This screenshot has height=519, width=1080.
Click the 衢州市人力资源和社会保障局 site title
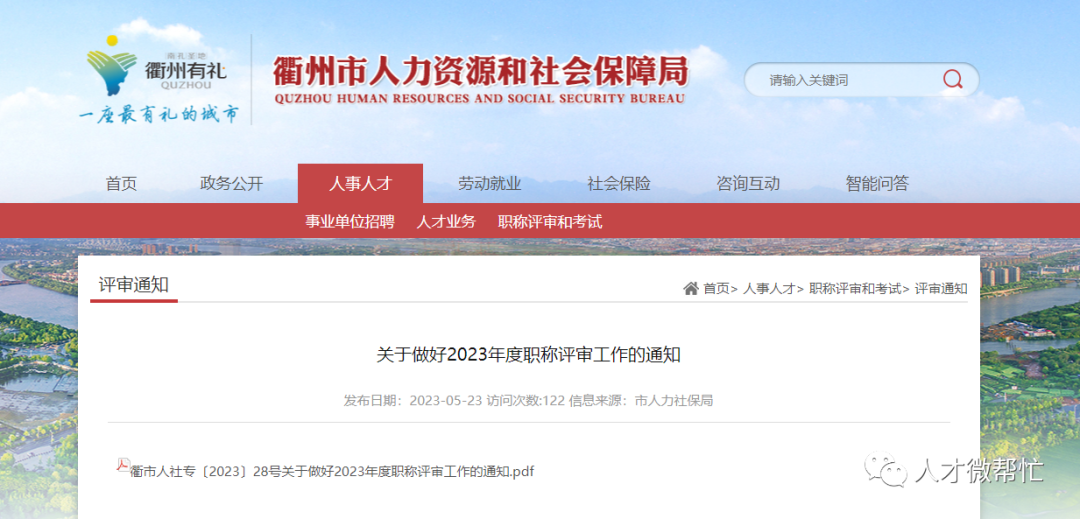pyautogui.click(x=480, y=71)
